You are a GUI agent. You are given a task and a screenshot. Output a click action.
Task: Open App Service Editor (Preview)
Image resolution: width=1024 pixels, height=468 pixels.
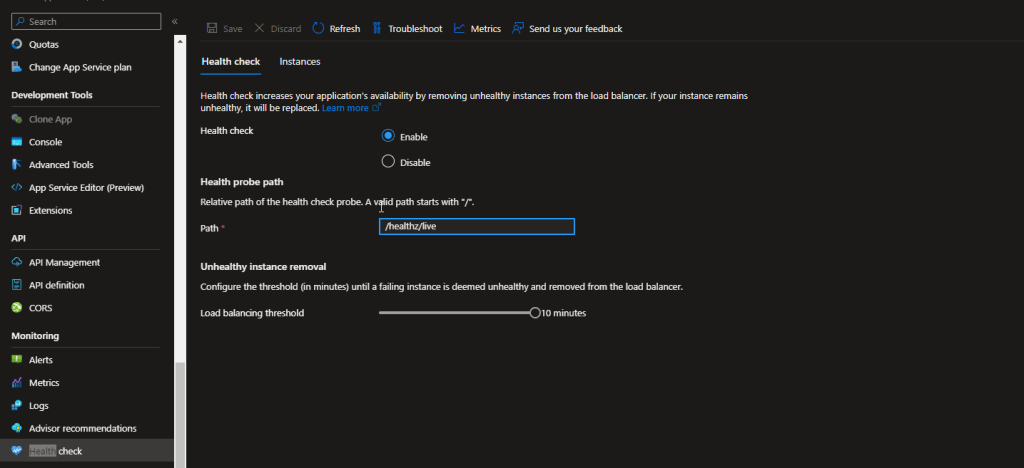click(x=86, y=188)
